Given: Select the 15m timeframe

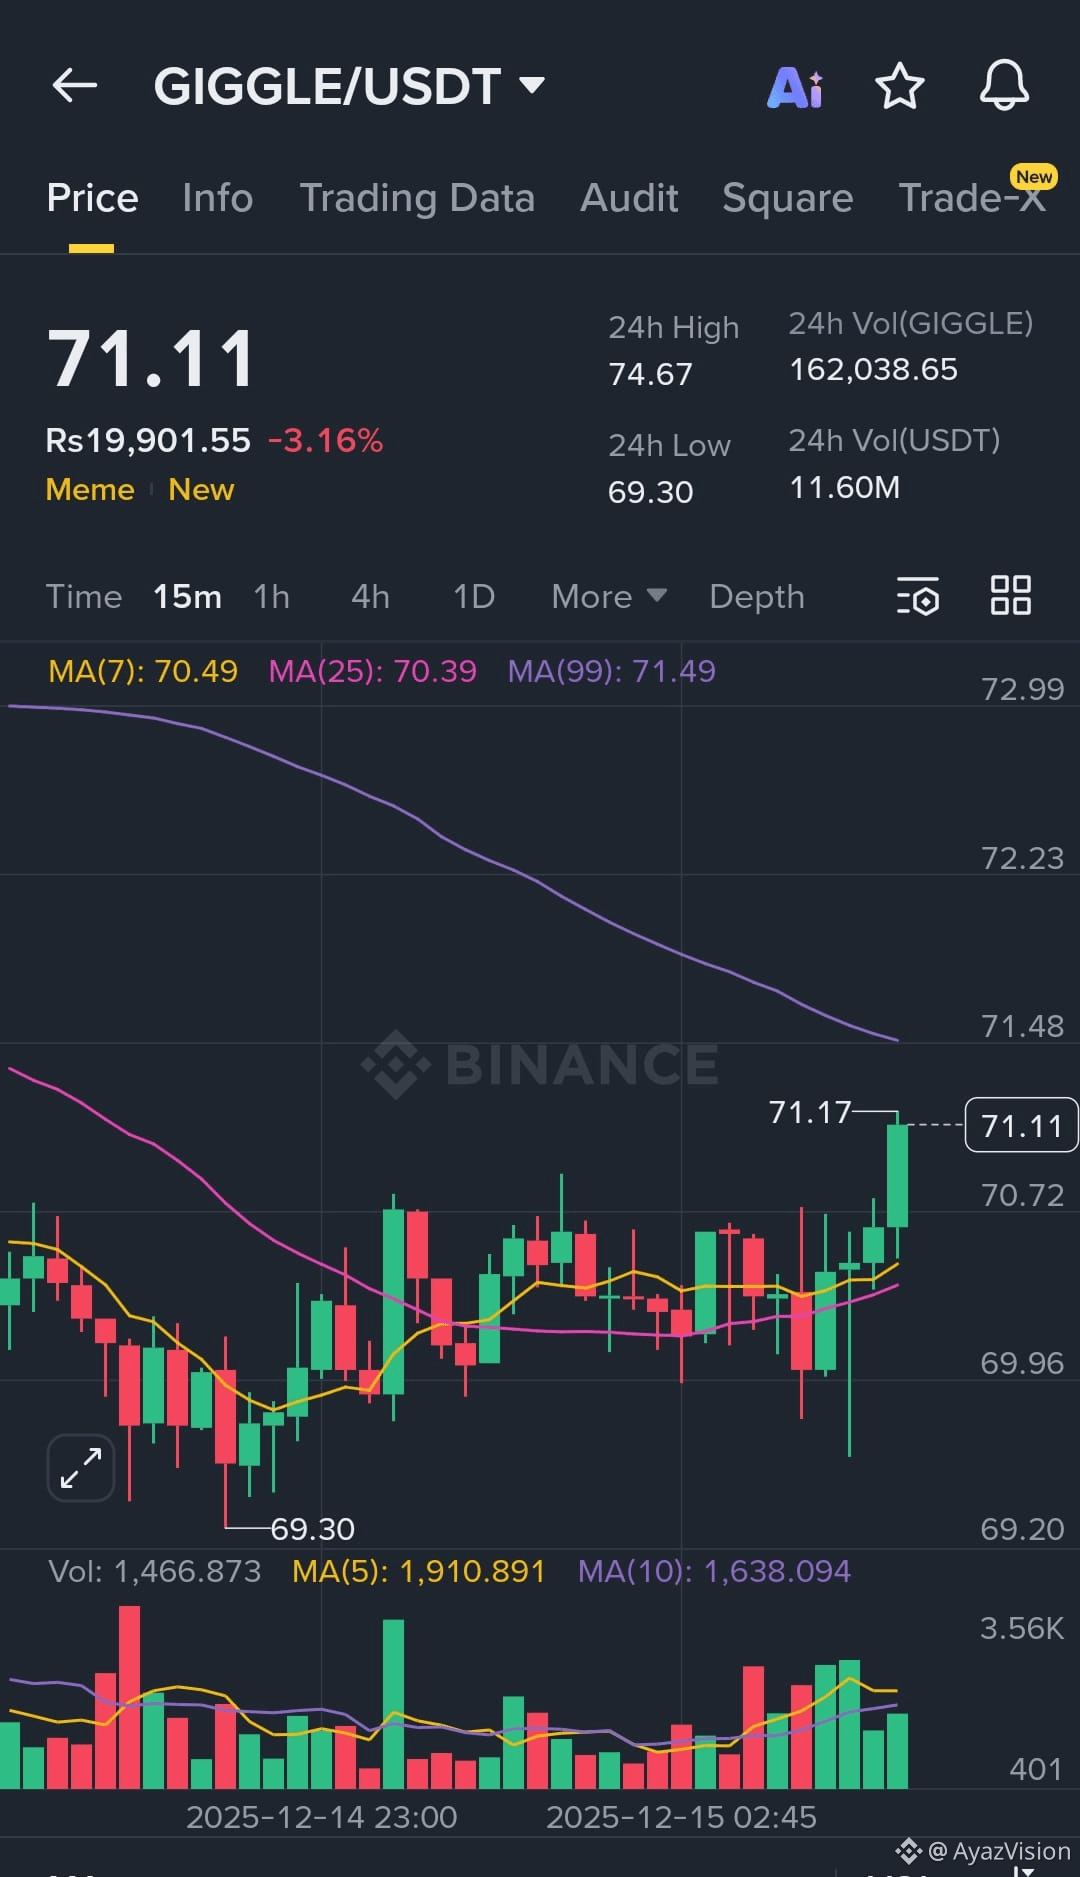Looking at the screenshot, I should tap(187, 597).
